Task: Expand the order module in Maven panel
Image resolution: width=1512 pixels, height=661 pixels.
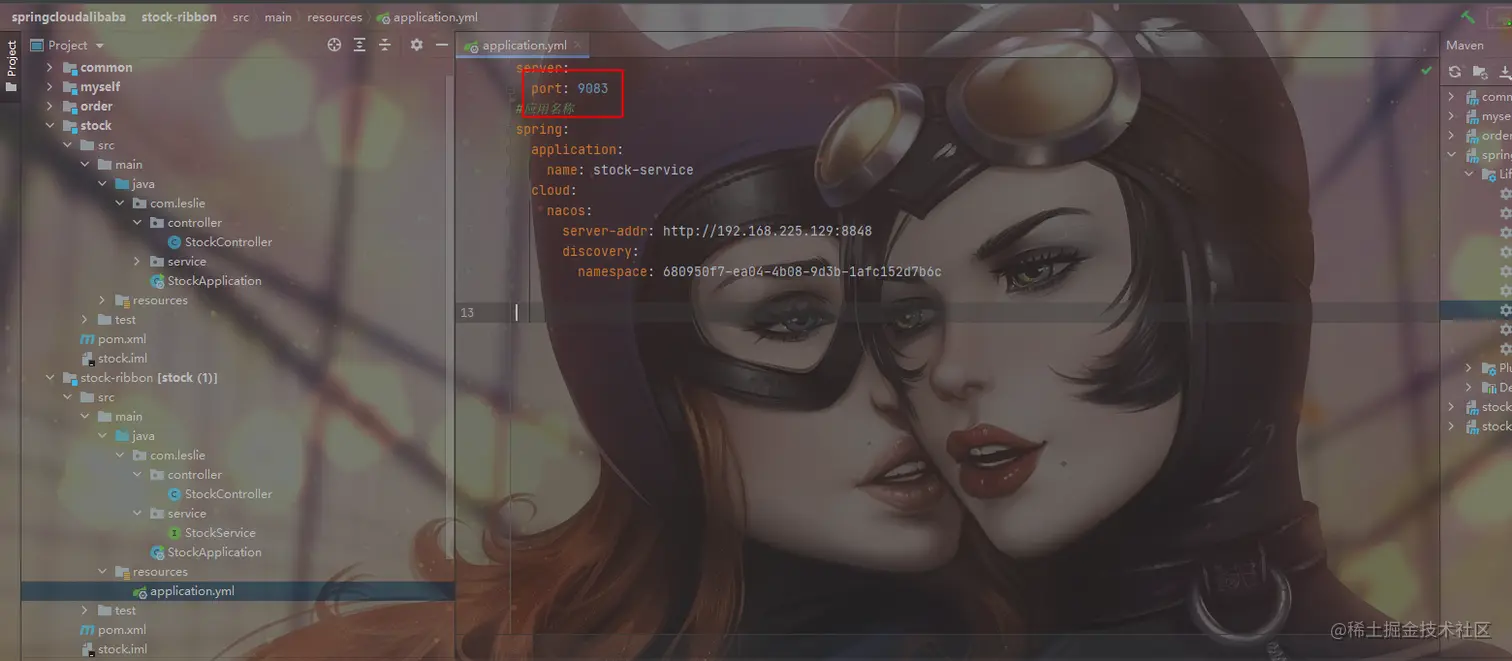Action: click(x=1453, y=136)
